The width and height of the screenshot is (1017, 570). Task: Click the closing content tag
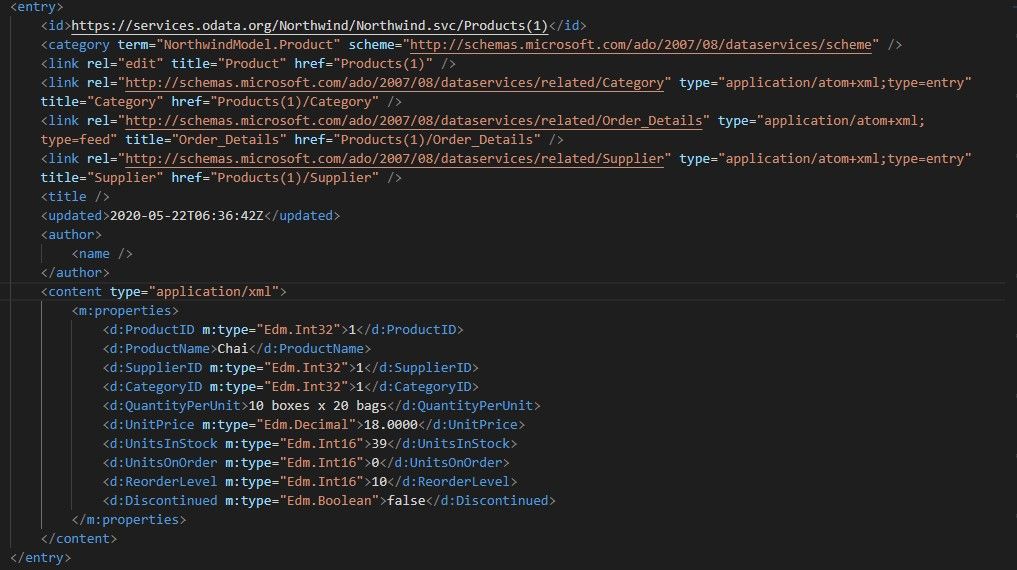coord(78,539)
